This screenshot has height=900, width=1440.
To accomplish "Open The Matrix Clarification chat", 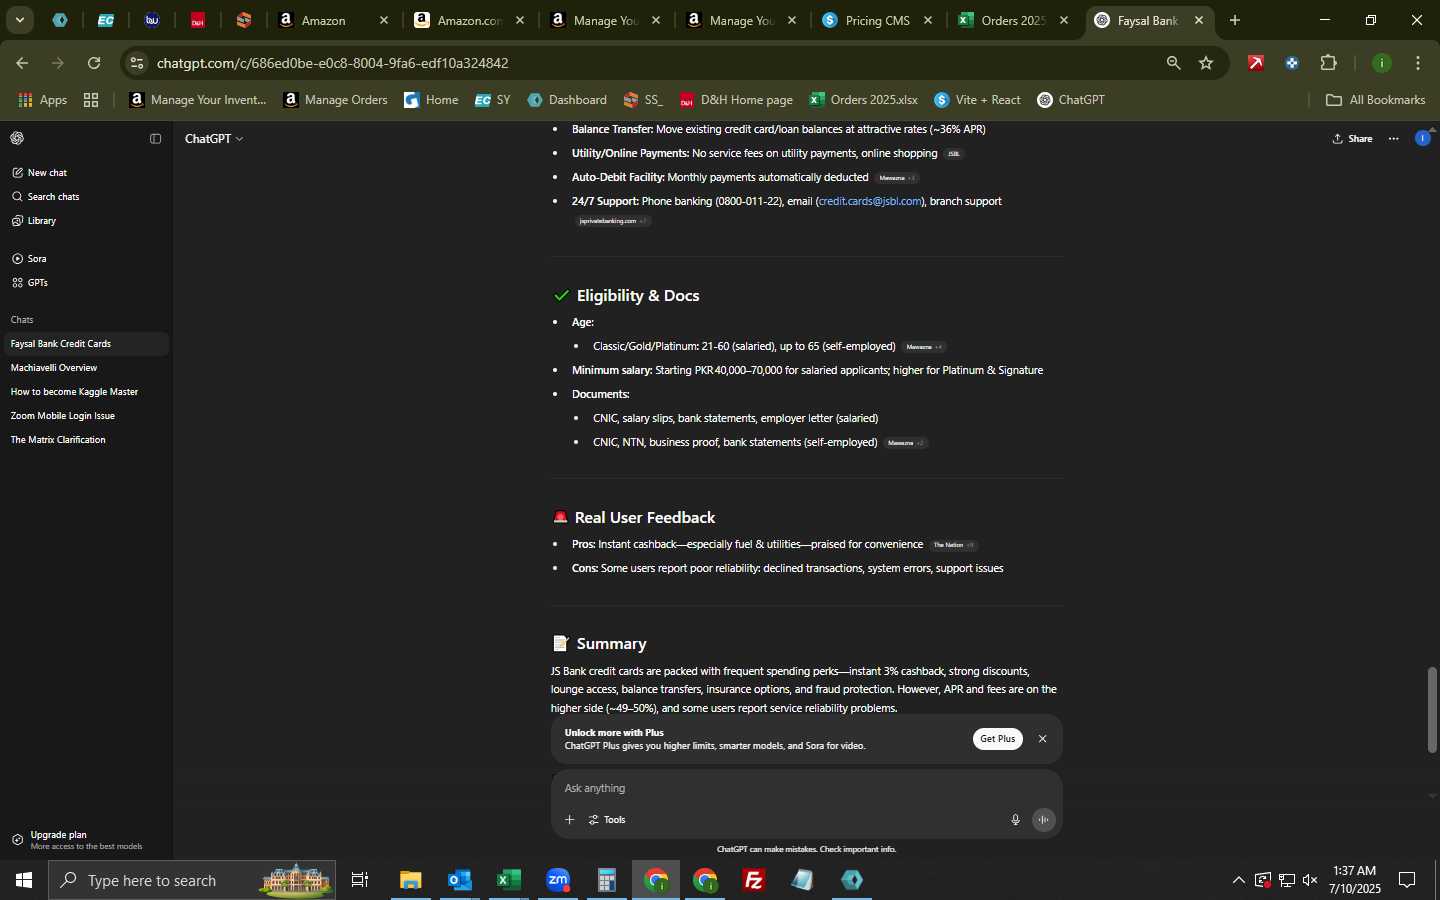I will pyautogui.click(x=84, y=440).
